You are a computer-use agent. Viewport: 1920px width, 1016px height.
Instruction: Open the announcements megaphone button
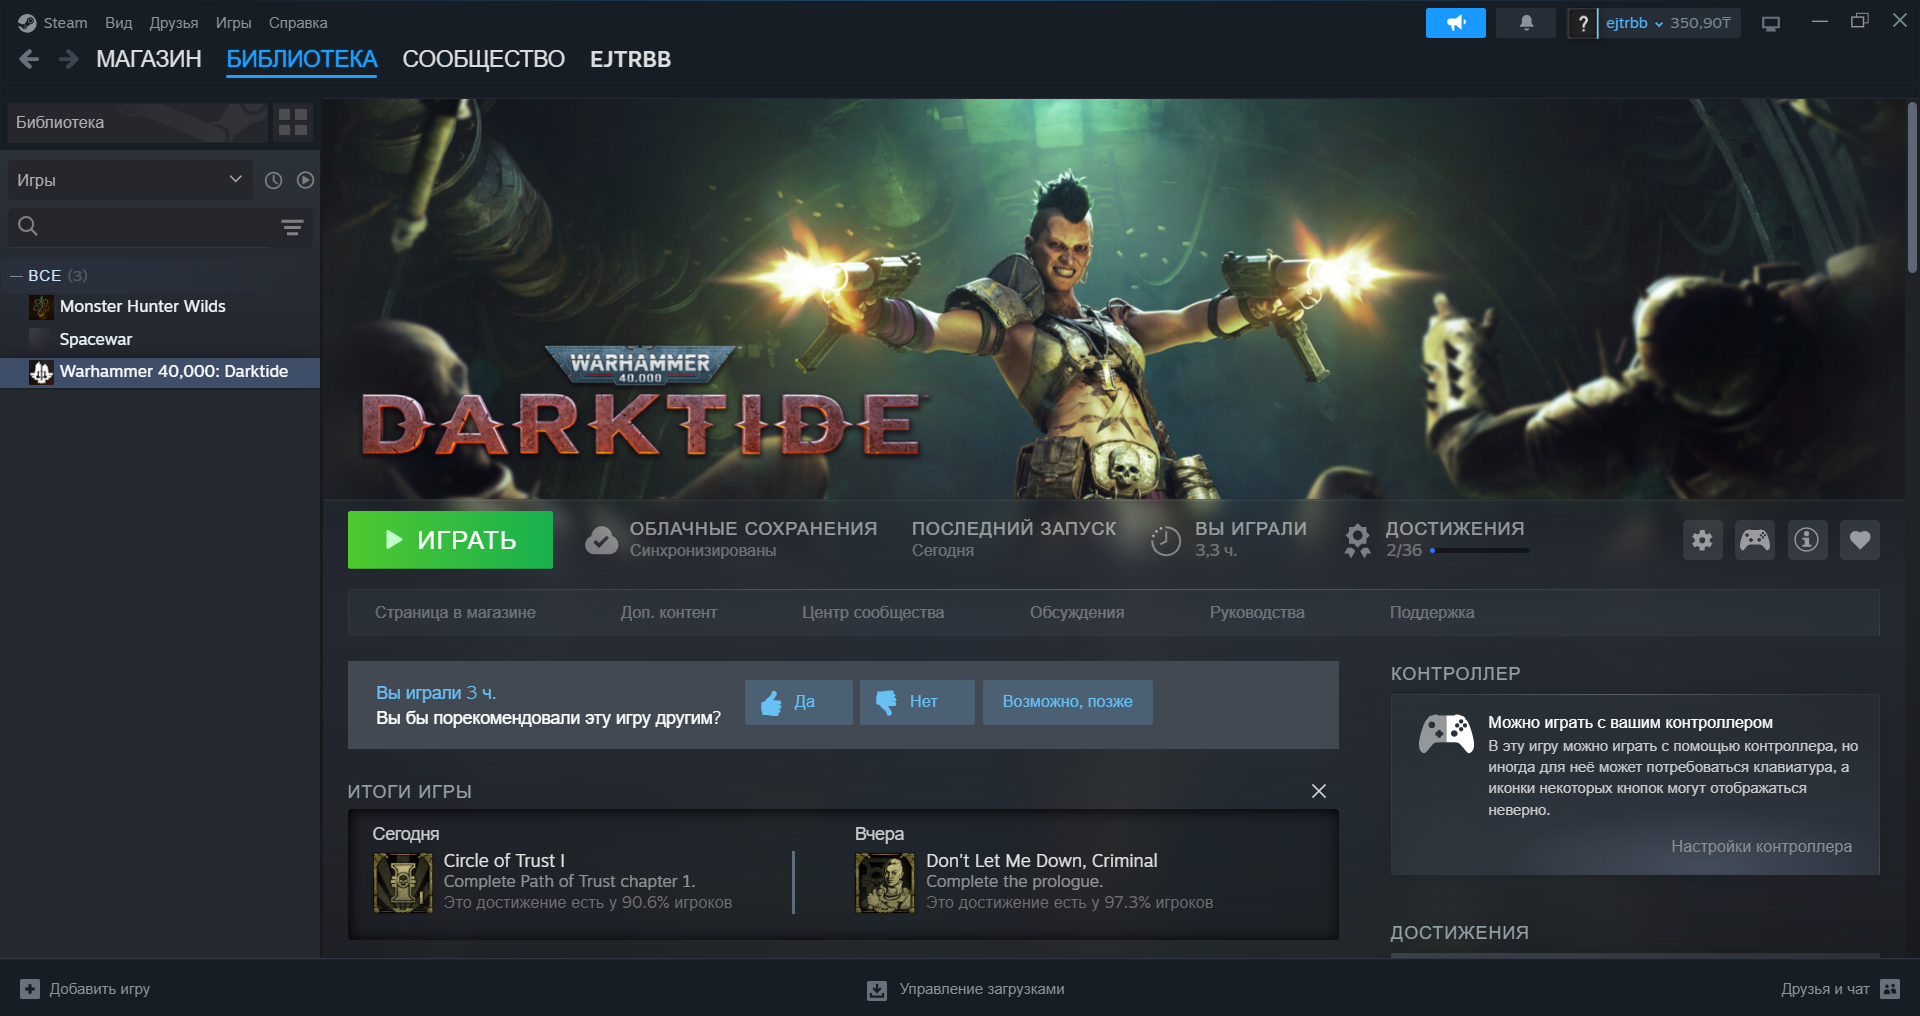coord(1455,23)
